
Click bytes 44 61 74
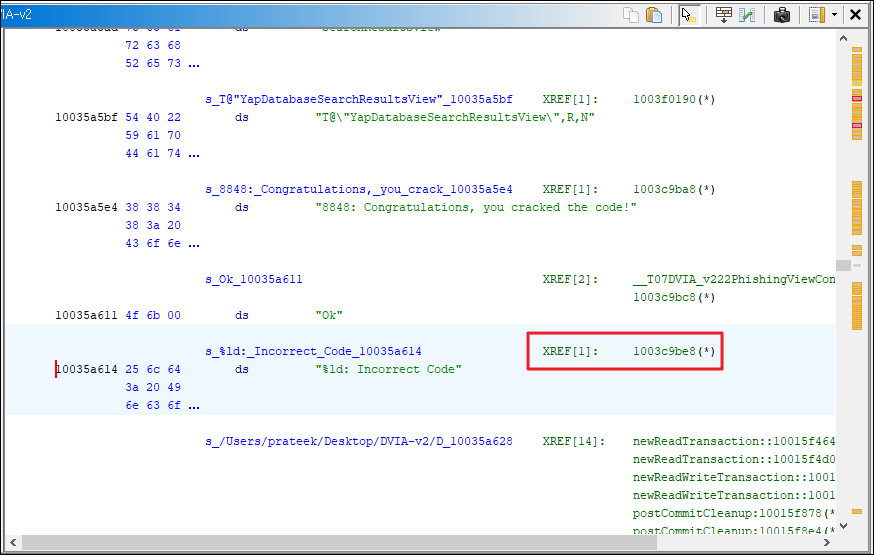pyautogui.click(x=153, y=154)
